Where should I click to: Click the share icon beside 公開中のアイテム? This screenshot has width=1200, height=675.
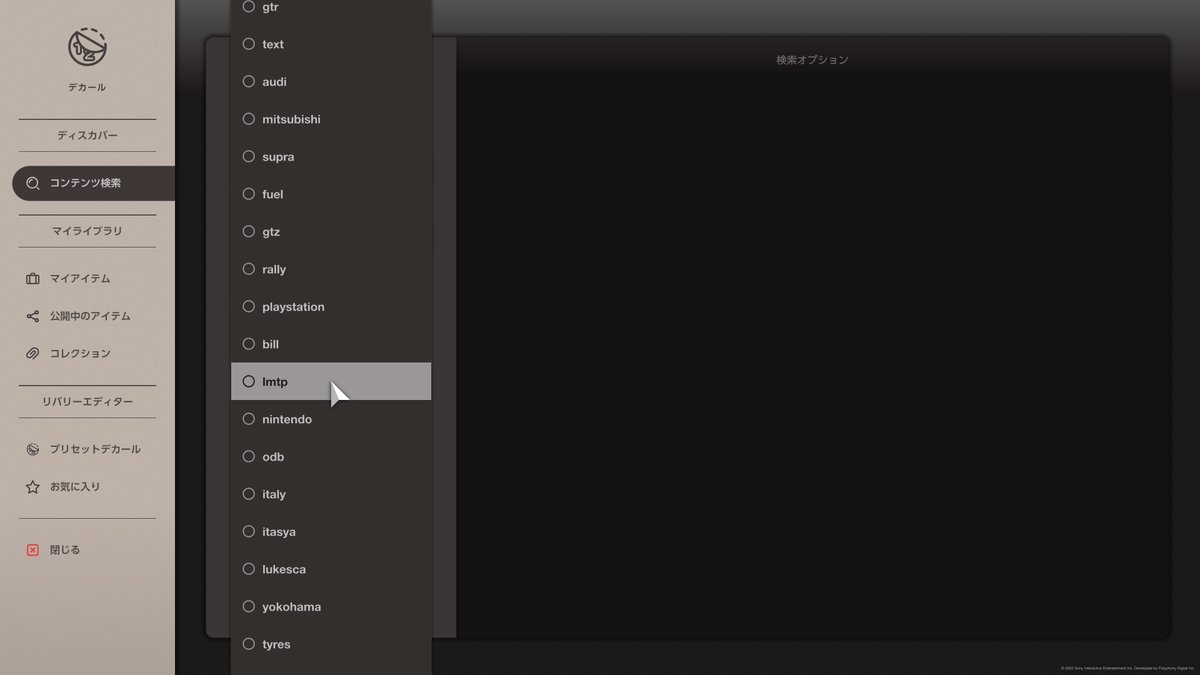coord(33,316)
